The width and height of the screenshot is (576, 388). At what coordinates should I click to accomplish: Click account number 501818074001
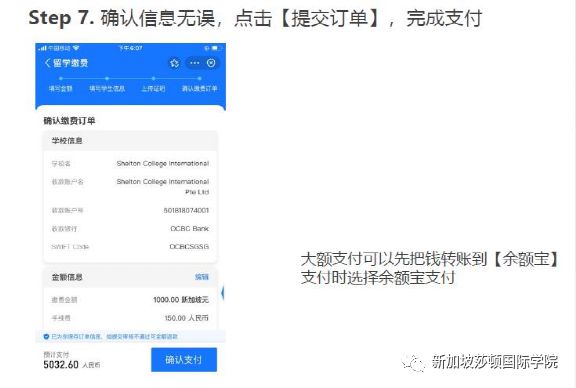186,211
